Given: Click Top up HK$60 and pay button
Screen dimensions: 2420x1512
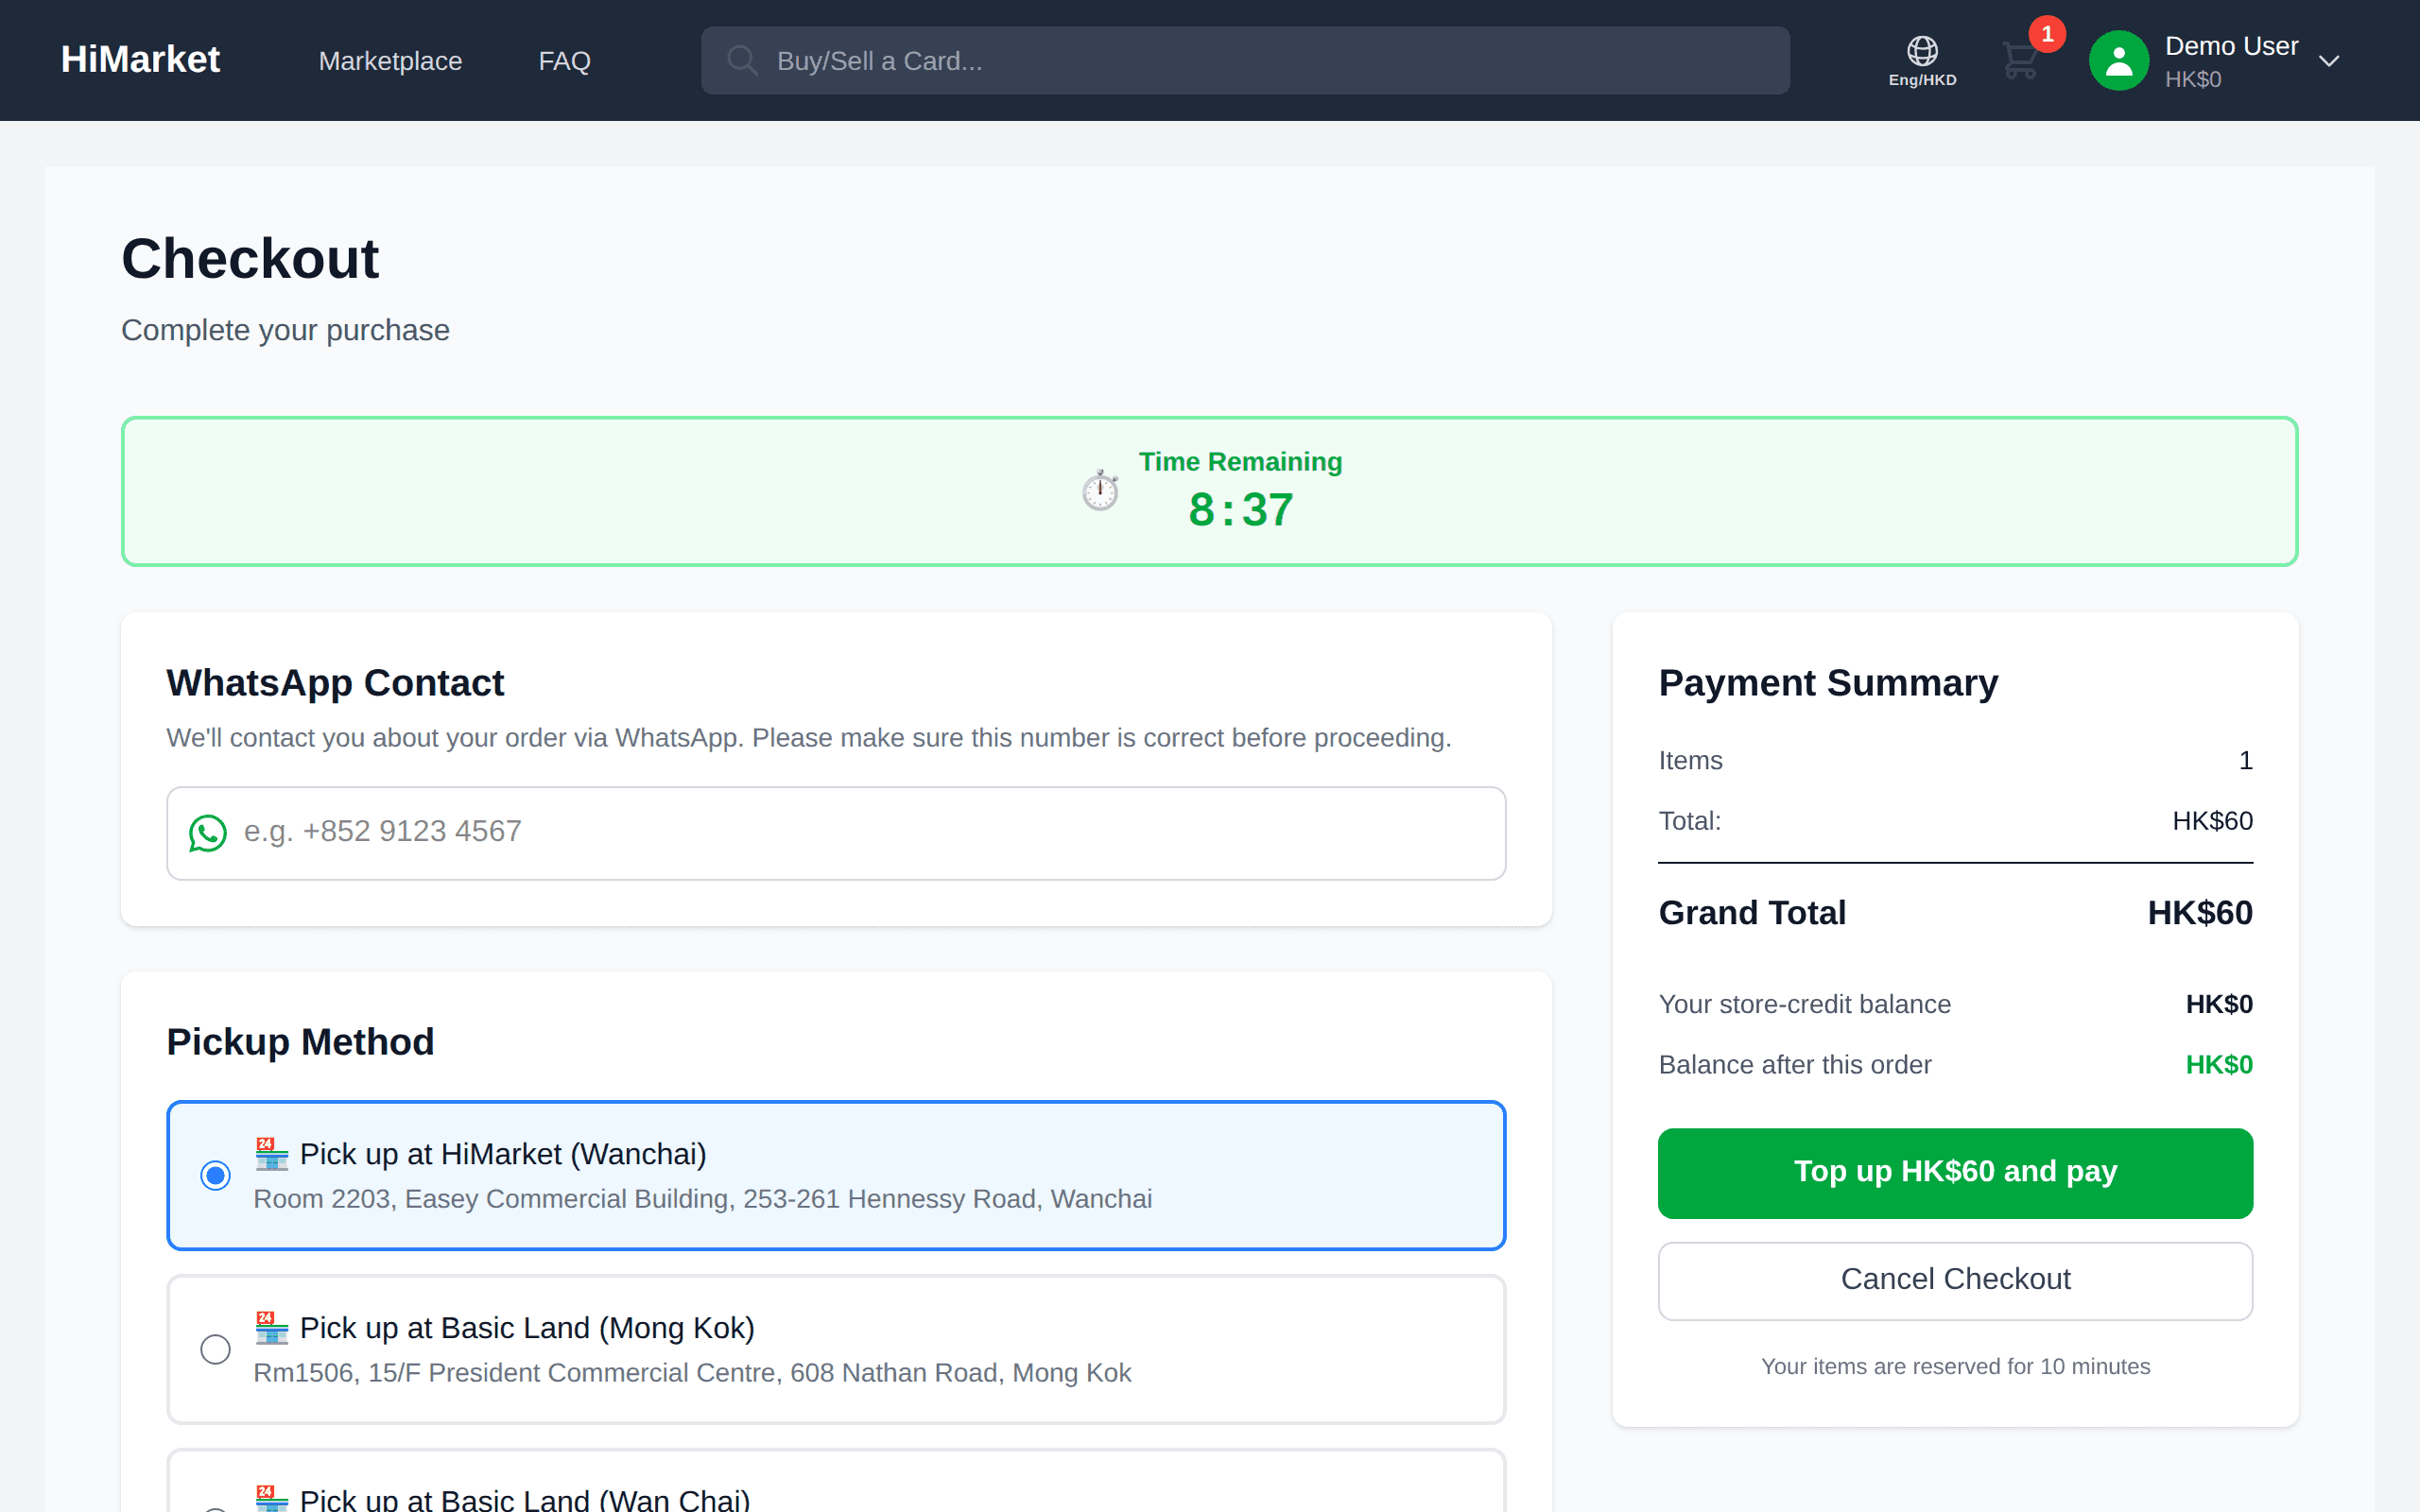Looking at the screenshot, I should 1955,1173.
